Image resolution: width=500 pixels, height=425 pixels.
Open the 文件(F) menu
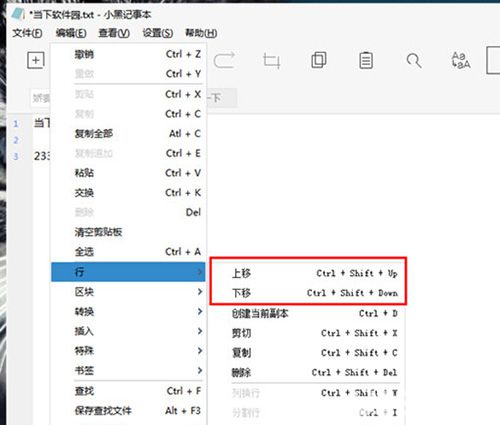pyautogui.click(x=27, y=33)
